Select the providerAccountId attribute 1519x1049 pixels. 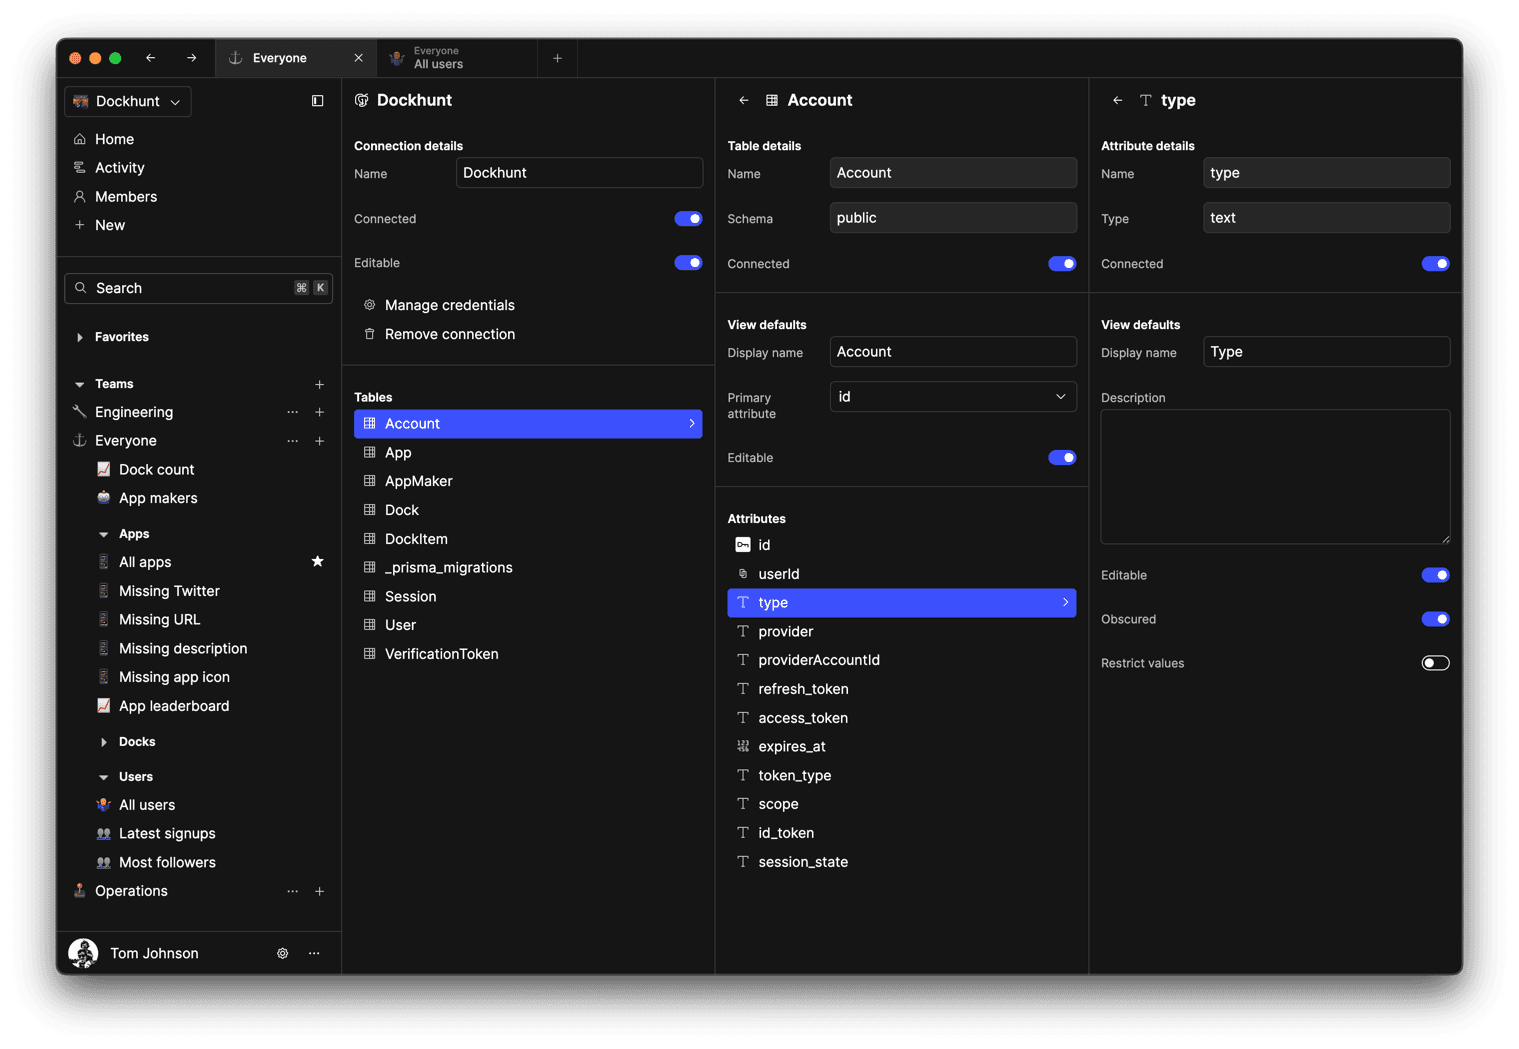(902, 660)
